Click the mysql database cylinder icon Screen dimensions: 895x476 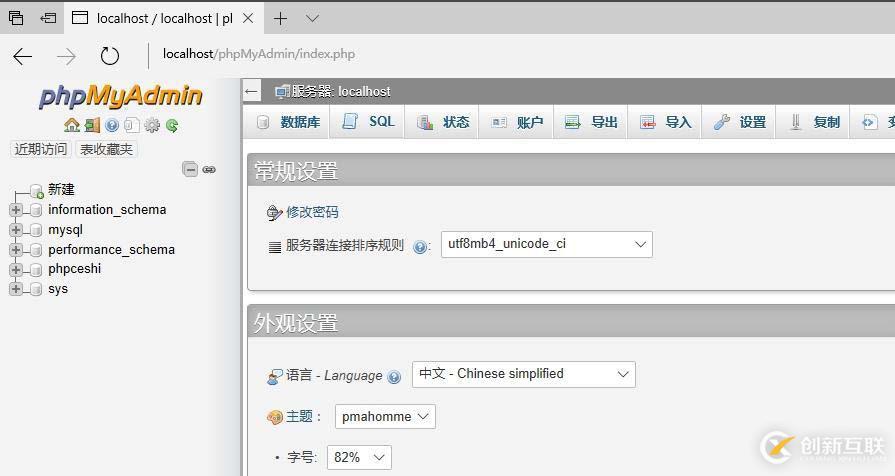[x=36, y=230]
